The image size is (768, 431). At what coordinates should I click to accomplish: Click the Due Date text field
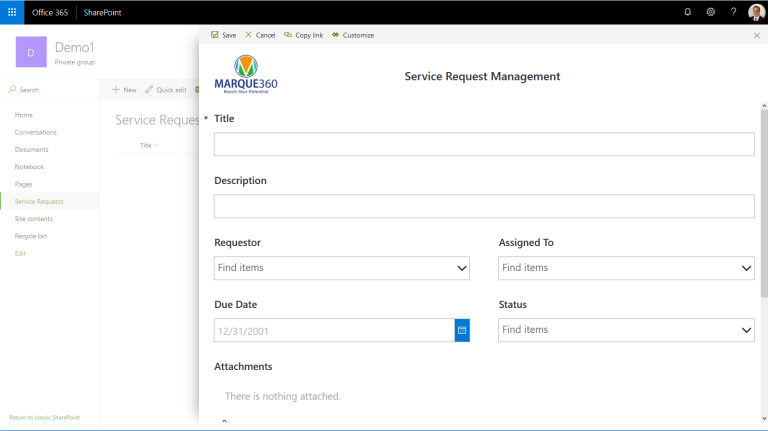point(334,330)
